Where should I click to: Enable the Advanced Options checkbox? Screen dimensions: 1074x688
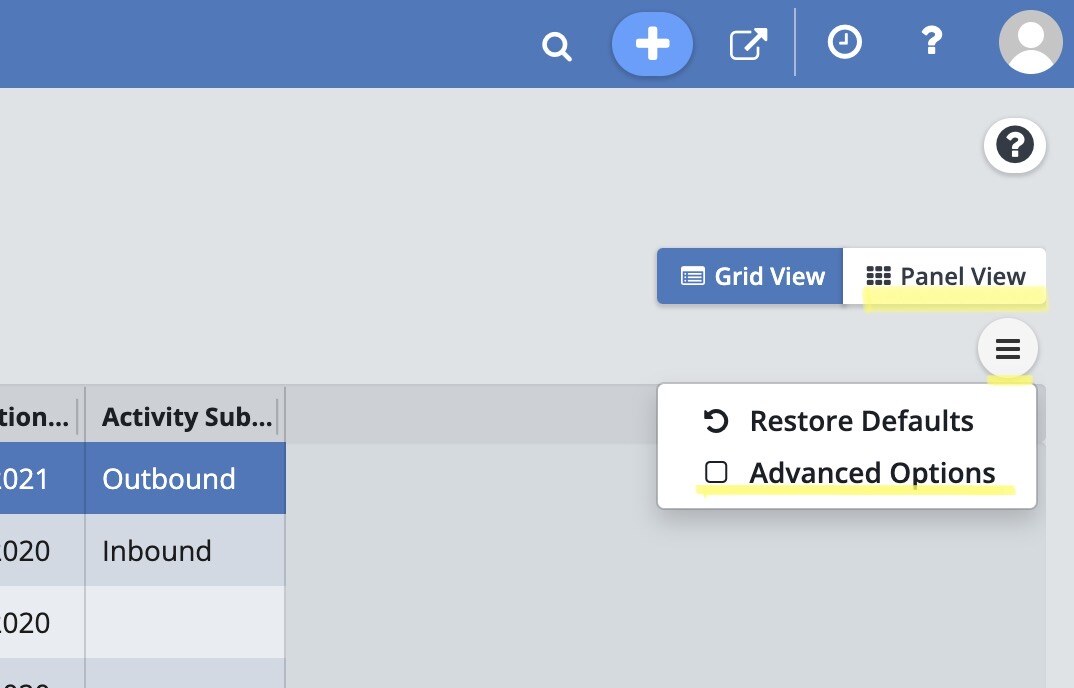tap(716, 473)
